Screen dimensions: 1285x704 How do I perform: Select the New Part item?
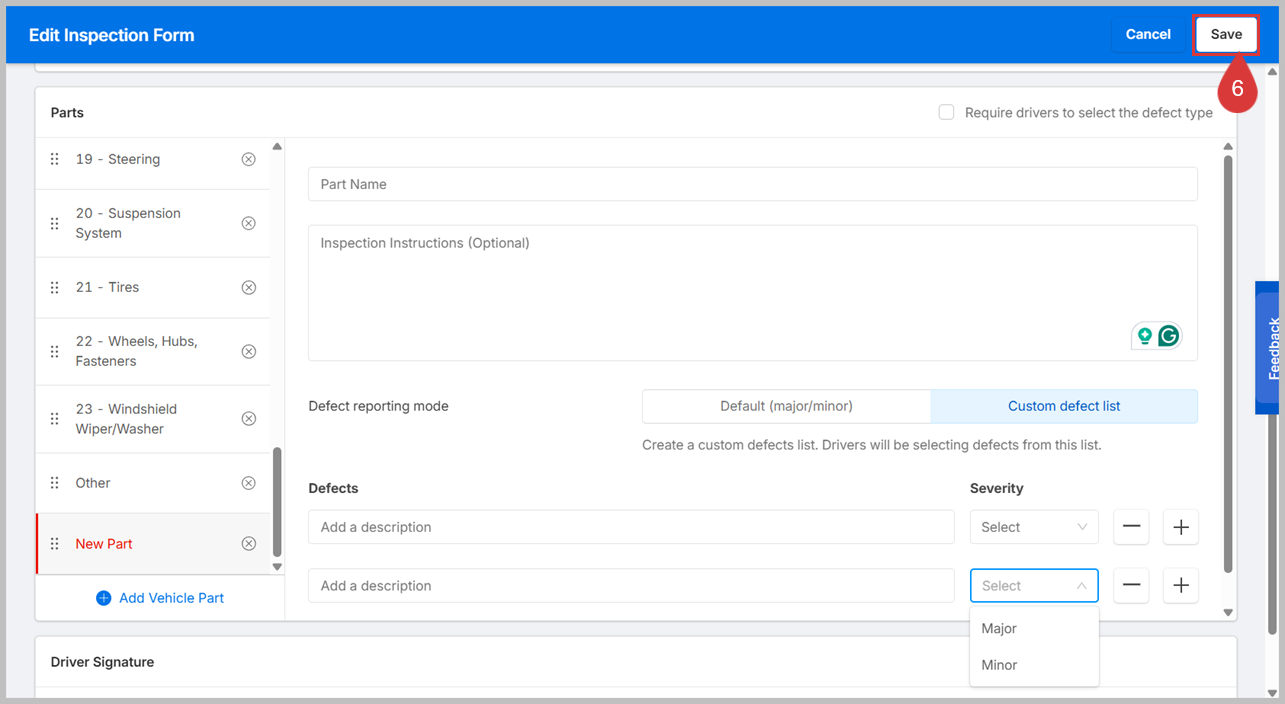coord(153,544)
